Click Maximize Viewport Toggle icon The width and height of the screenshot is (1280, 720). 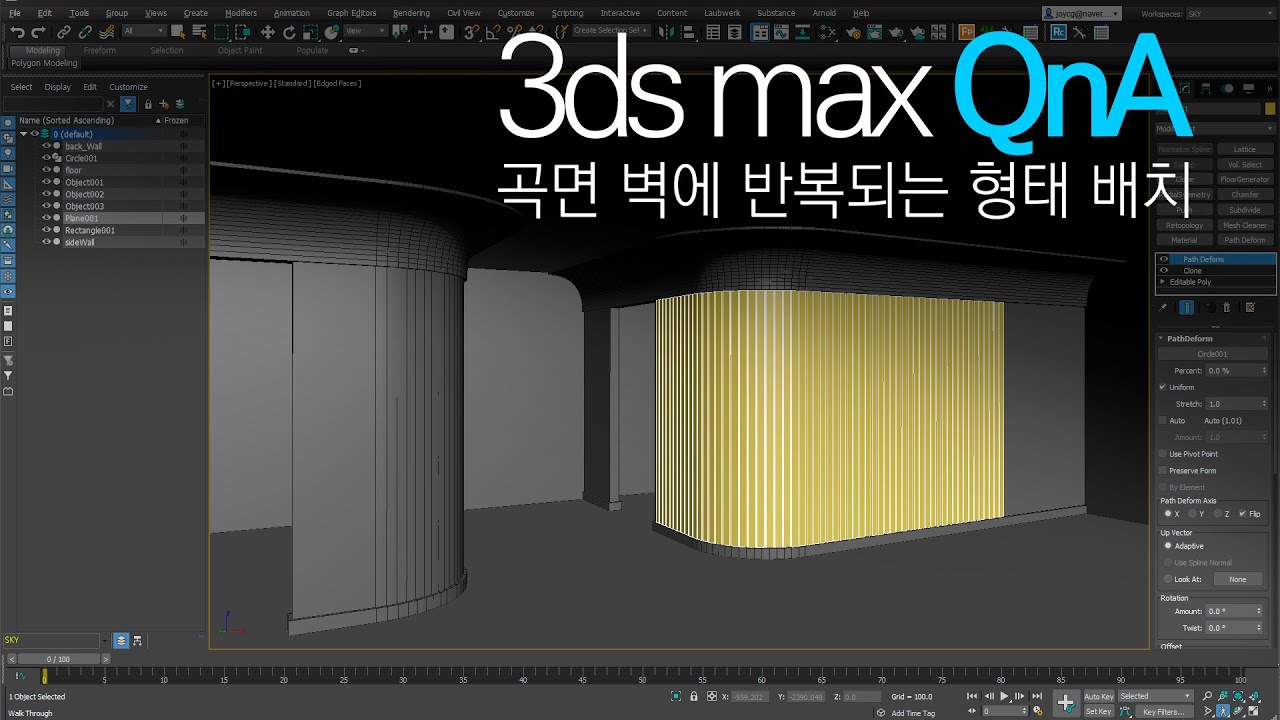tap(1254, 712)
